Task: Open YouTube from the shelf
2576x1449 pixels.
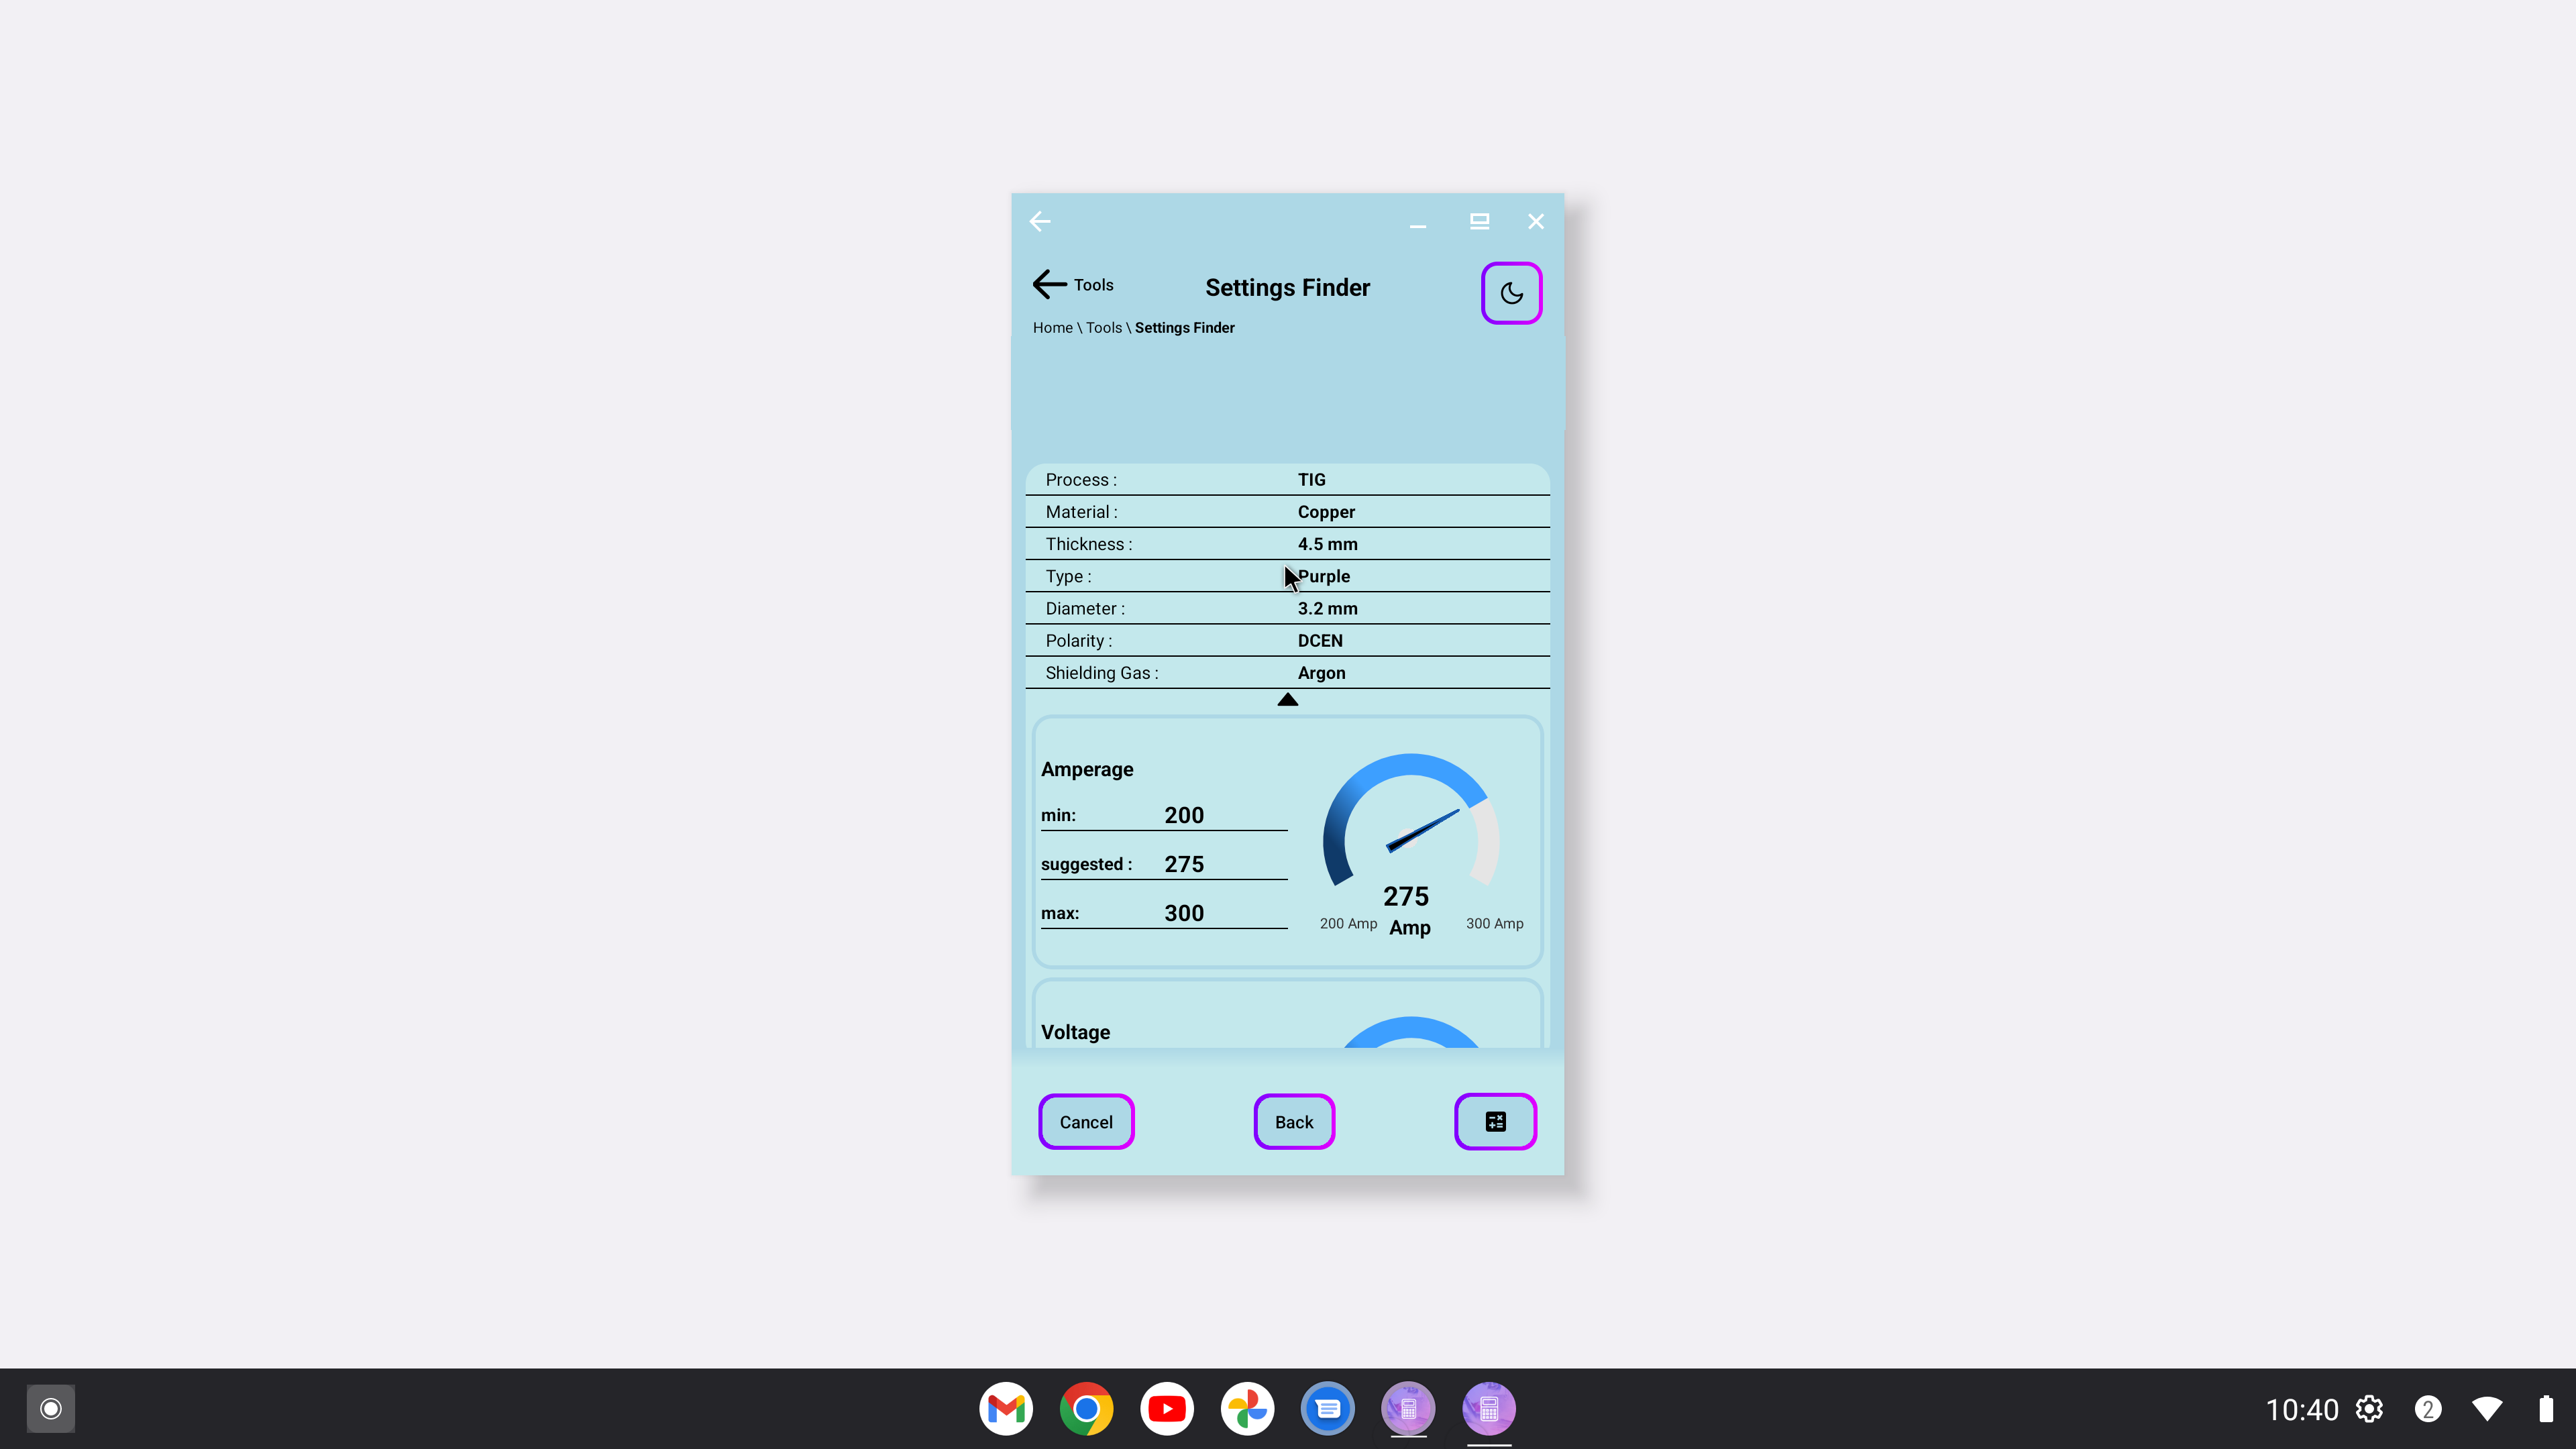Action: coord(1167,1409)
